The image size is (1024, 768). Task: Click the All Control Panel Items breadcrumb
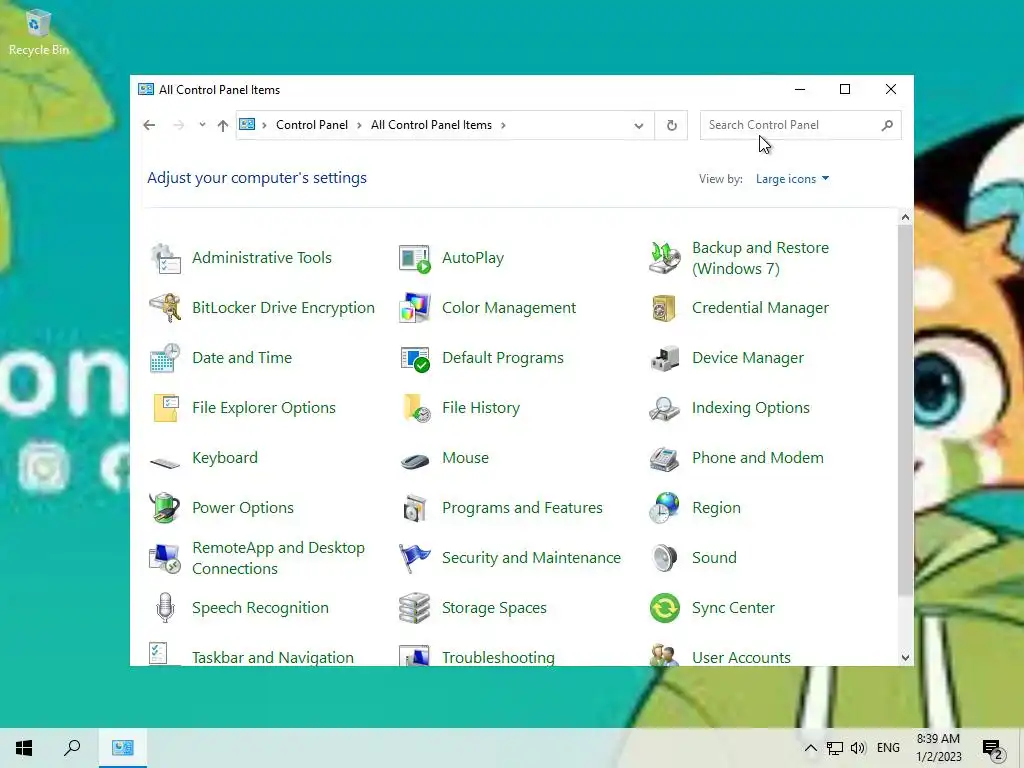coord(431,125)
